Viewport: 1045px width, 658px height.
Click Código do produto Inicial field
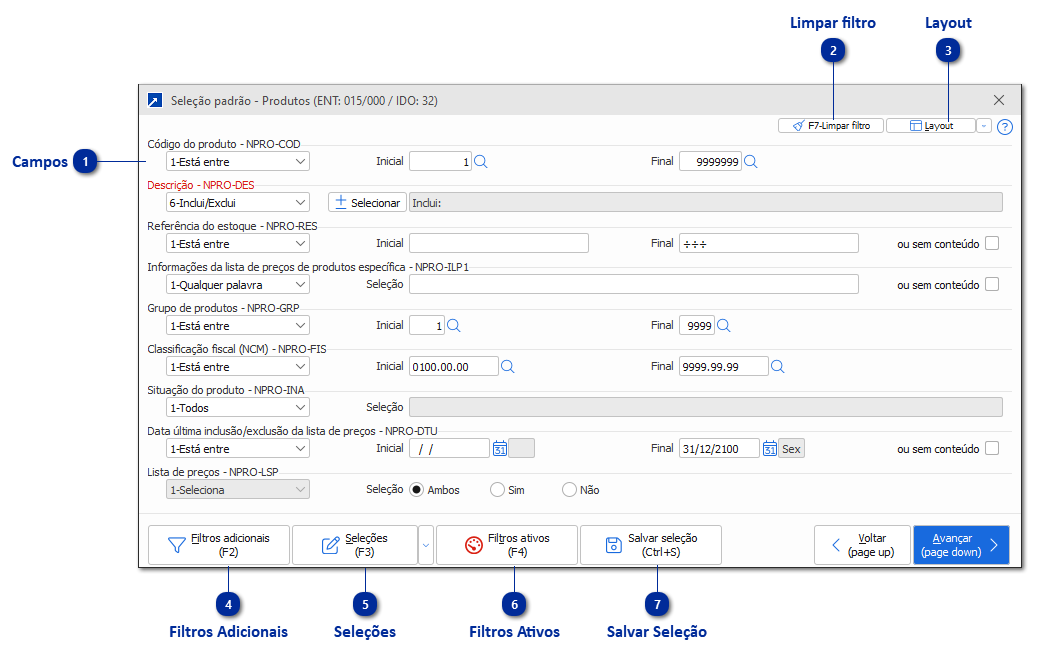point(441,162)
